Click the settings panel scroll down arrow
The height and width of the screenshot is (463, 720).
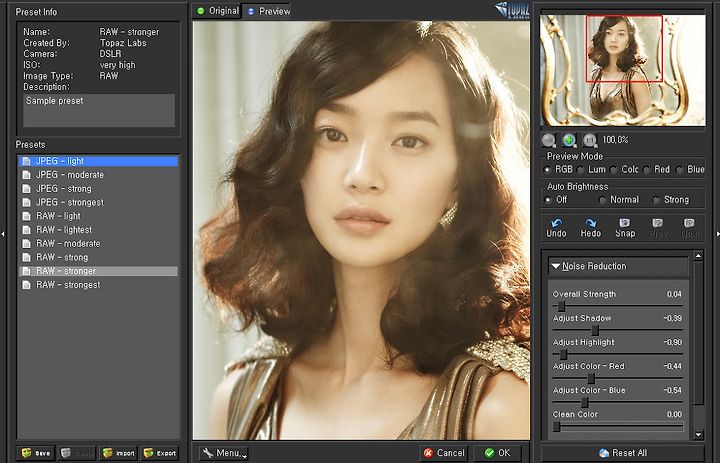click(698, 434)
